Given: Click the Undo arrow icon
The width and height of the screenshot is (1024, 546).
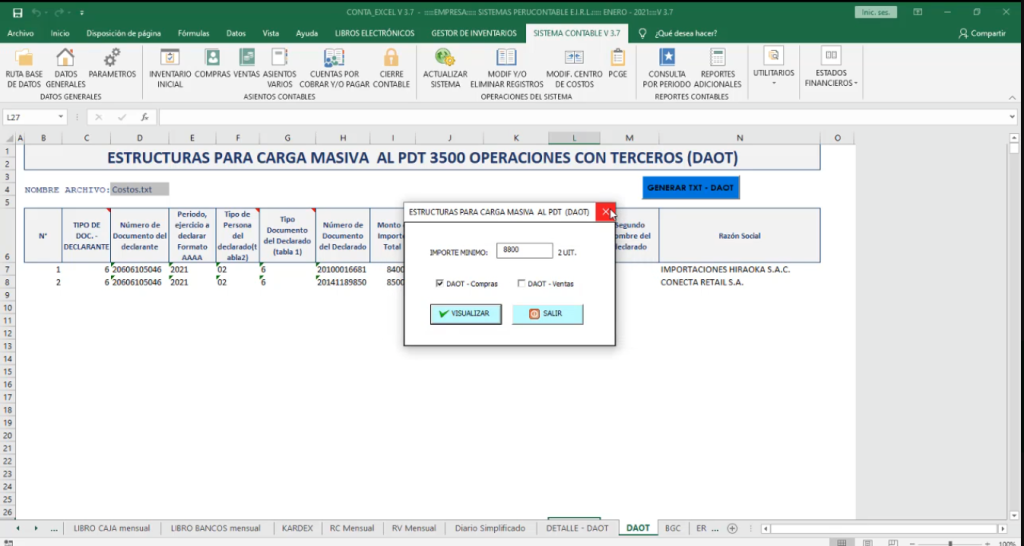Looking at the screenshot, I should click(x=37, y=12).
